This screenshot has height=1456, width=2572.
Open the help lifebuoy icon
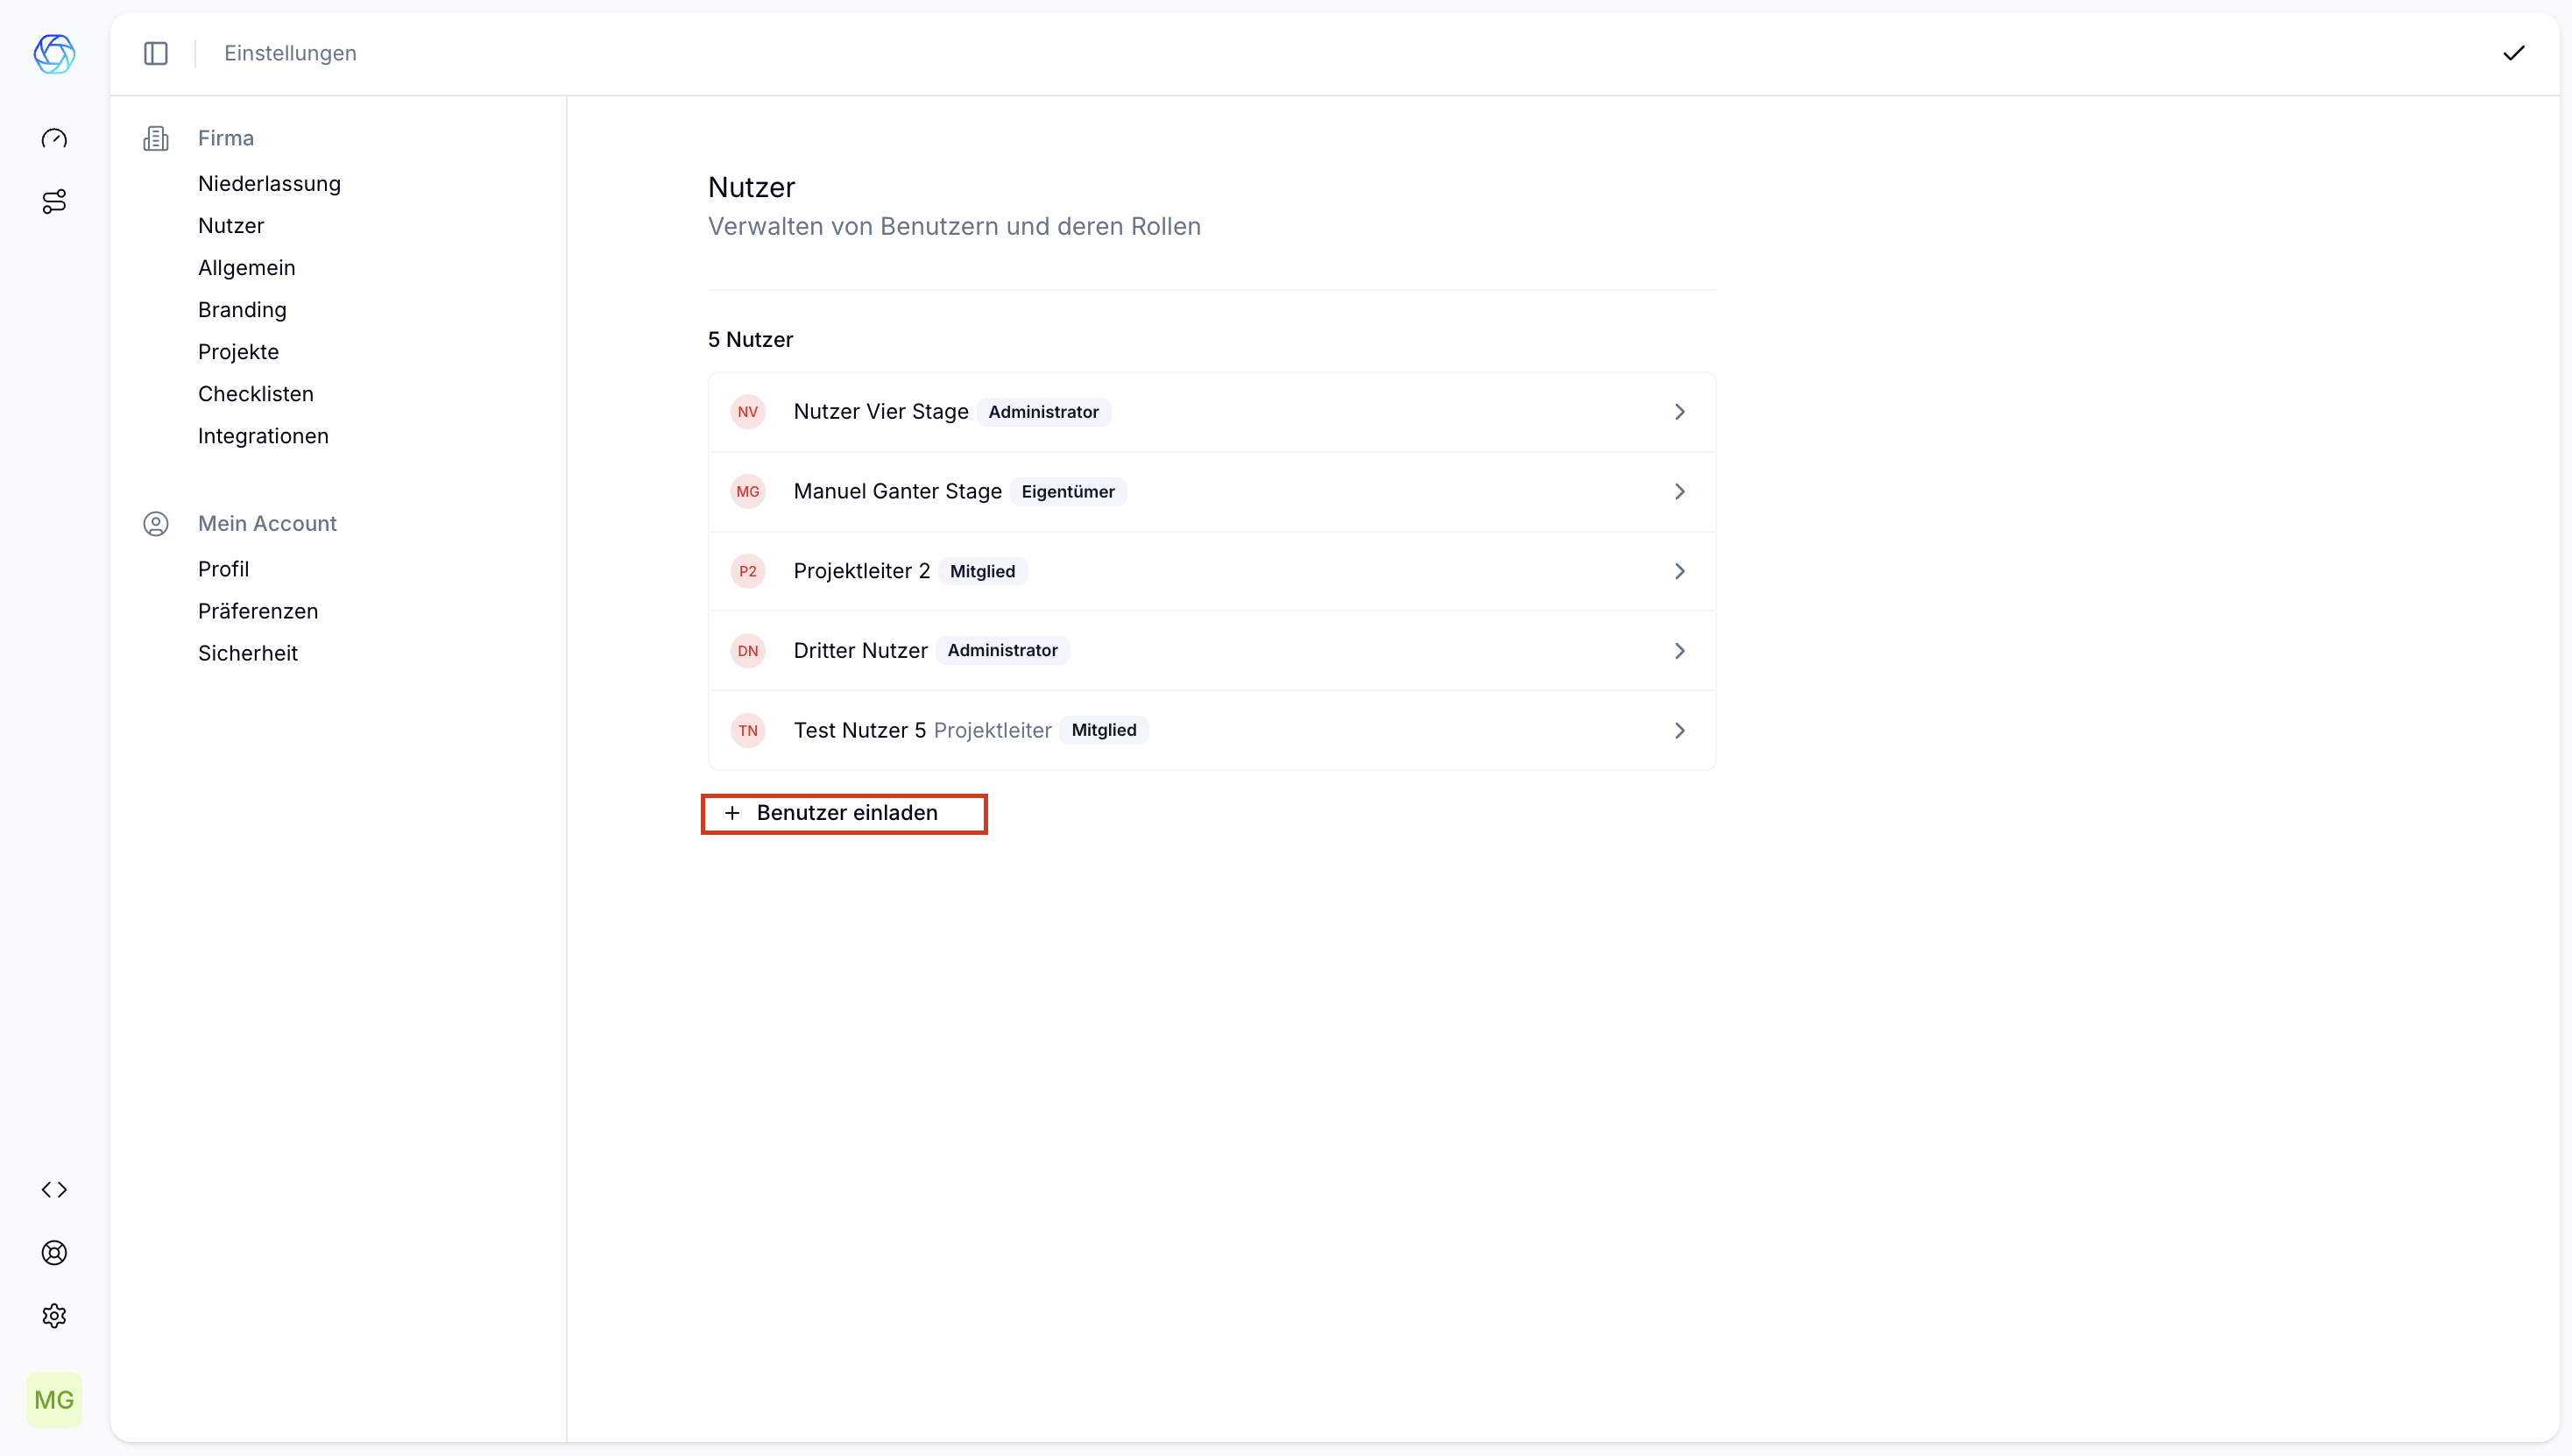[54, 1252]
